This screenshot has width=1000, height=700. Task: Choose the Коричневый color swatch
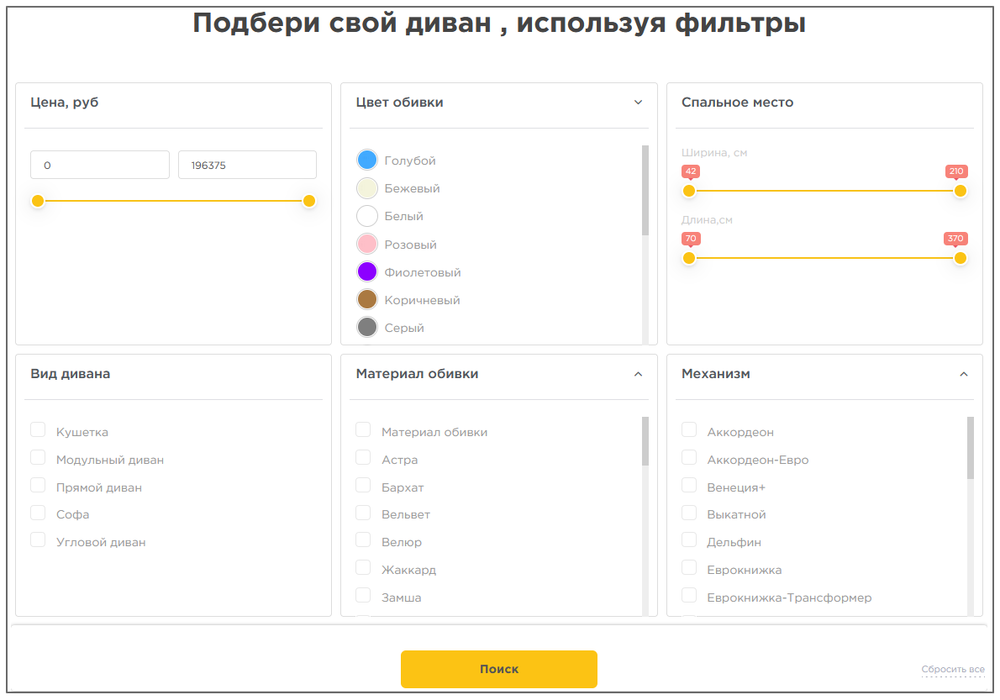point(366,299)
